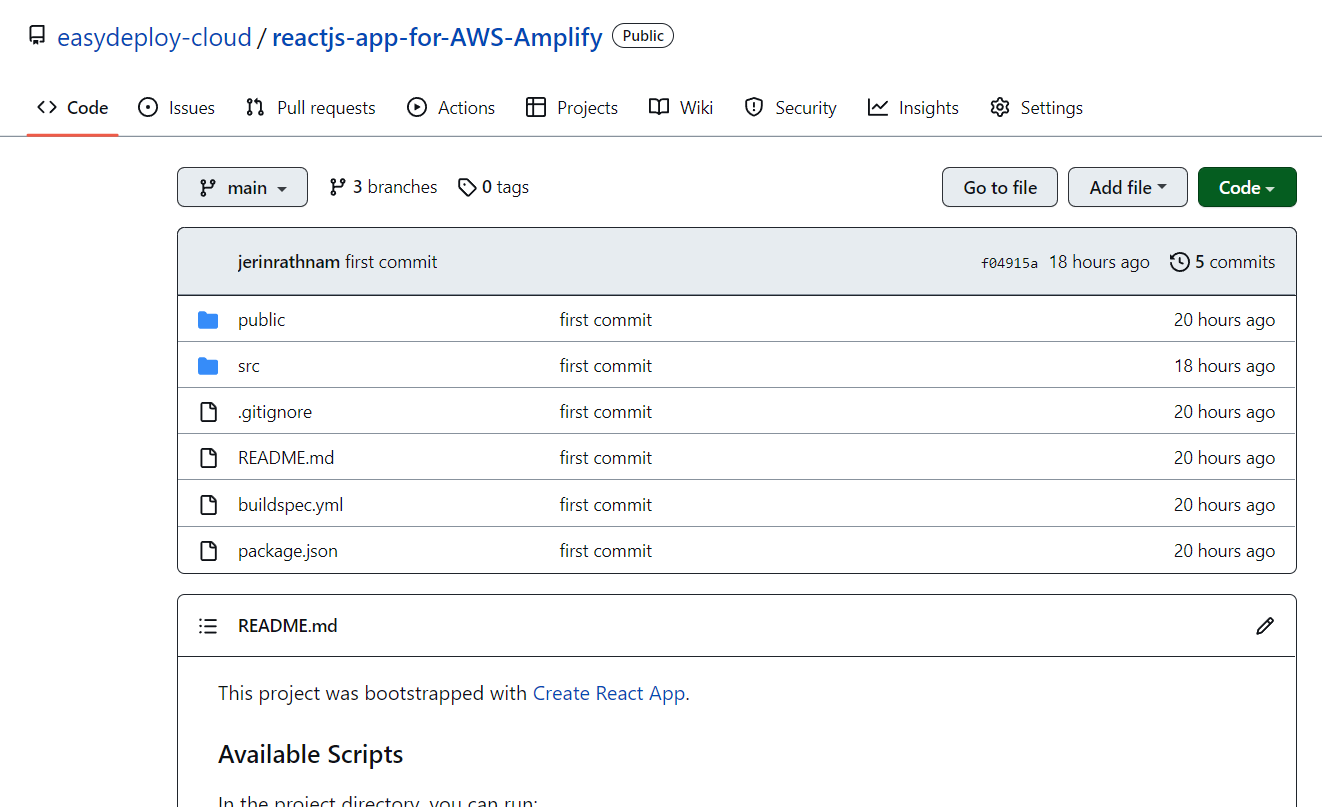Click 'first commit' message in .gitignore row

[x=606, y=412]
